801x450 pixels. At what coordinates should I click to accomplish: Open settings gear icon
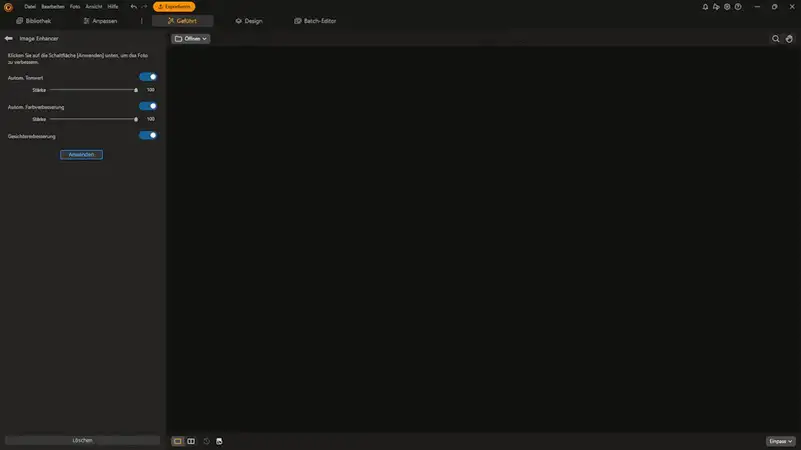[x=727, y=7]
